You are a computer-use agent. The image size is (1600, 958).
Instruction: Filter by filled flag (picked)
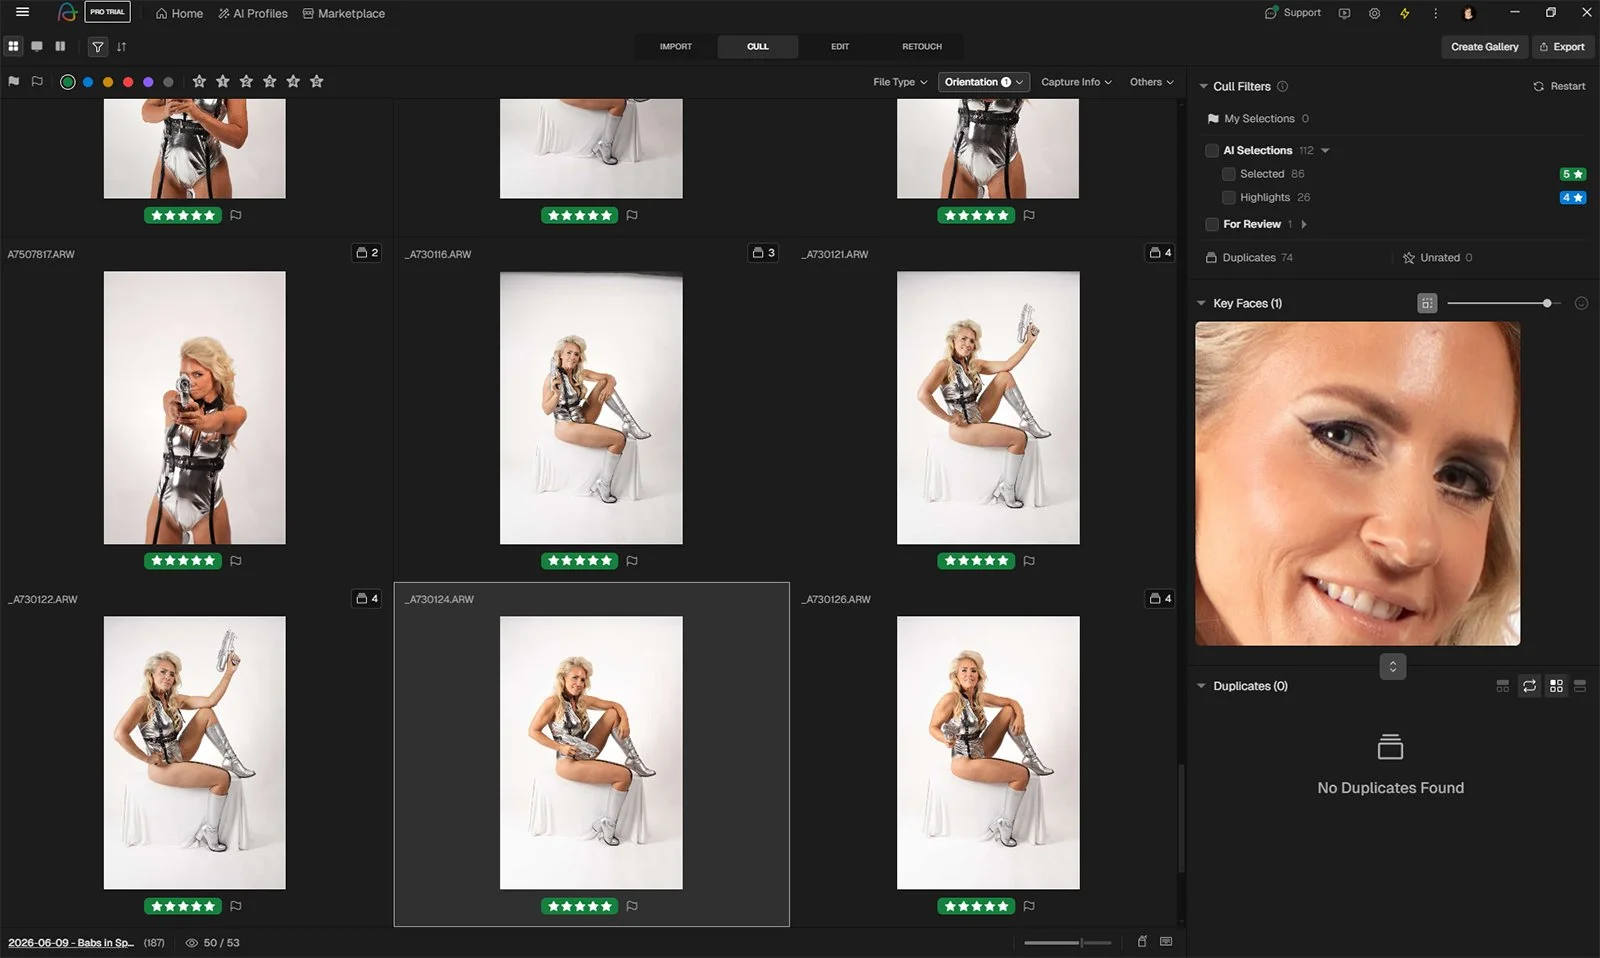pyautogui.click(x=13, y=82)
